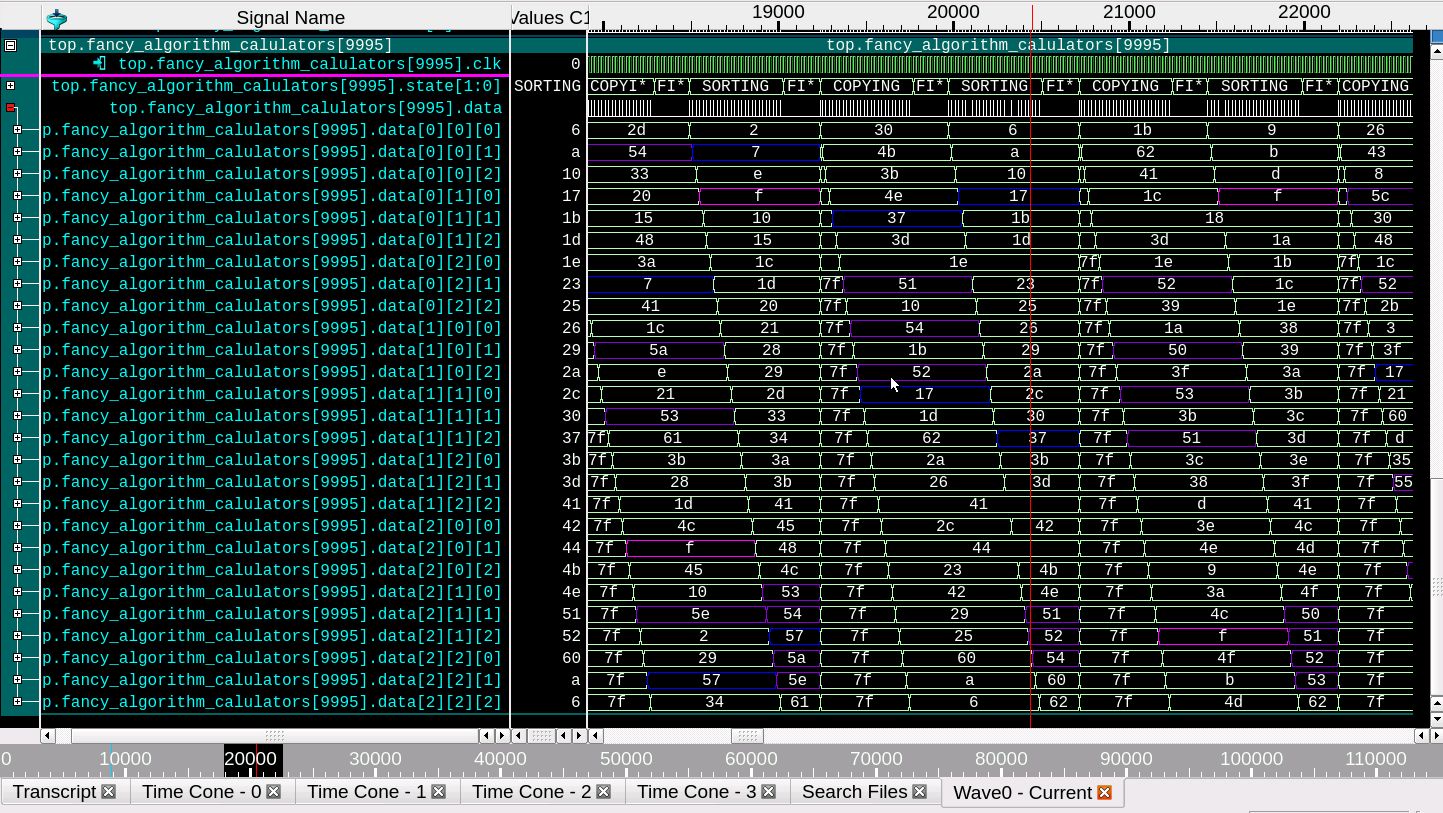Viewport: 1443px width, 813px height.
Task: Click the right arrow of waveform horizontal scrollbar
Action: point(1421,736)
